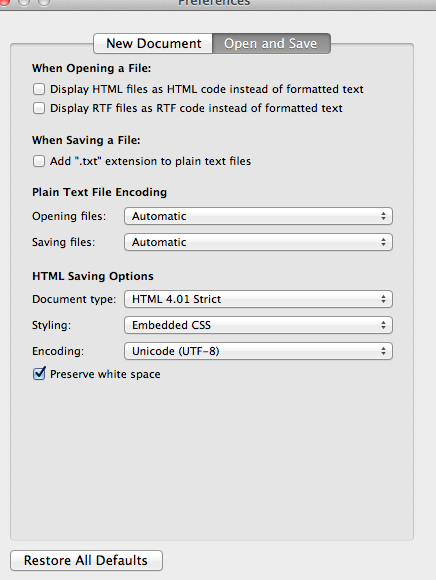Viewport: 436px width, 580px height.
Task: Click the arrows on Saving files popup
Action: (383, 242)
